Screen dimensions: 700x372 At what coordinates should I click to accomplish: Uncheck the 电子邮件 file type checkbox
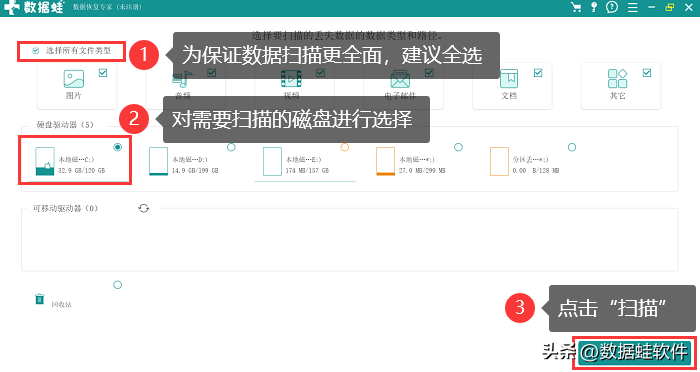click(x=429, y=73)
